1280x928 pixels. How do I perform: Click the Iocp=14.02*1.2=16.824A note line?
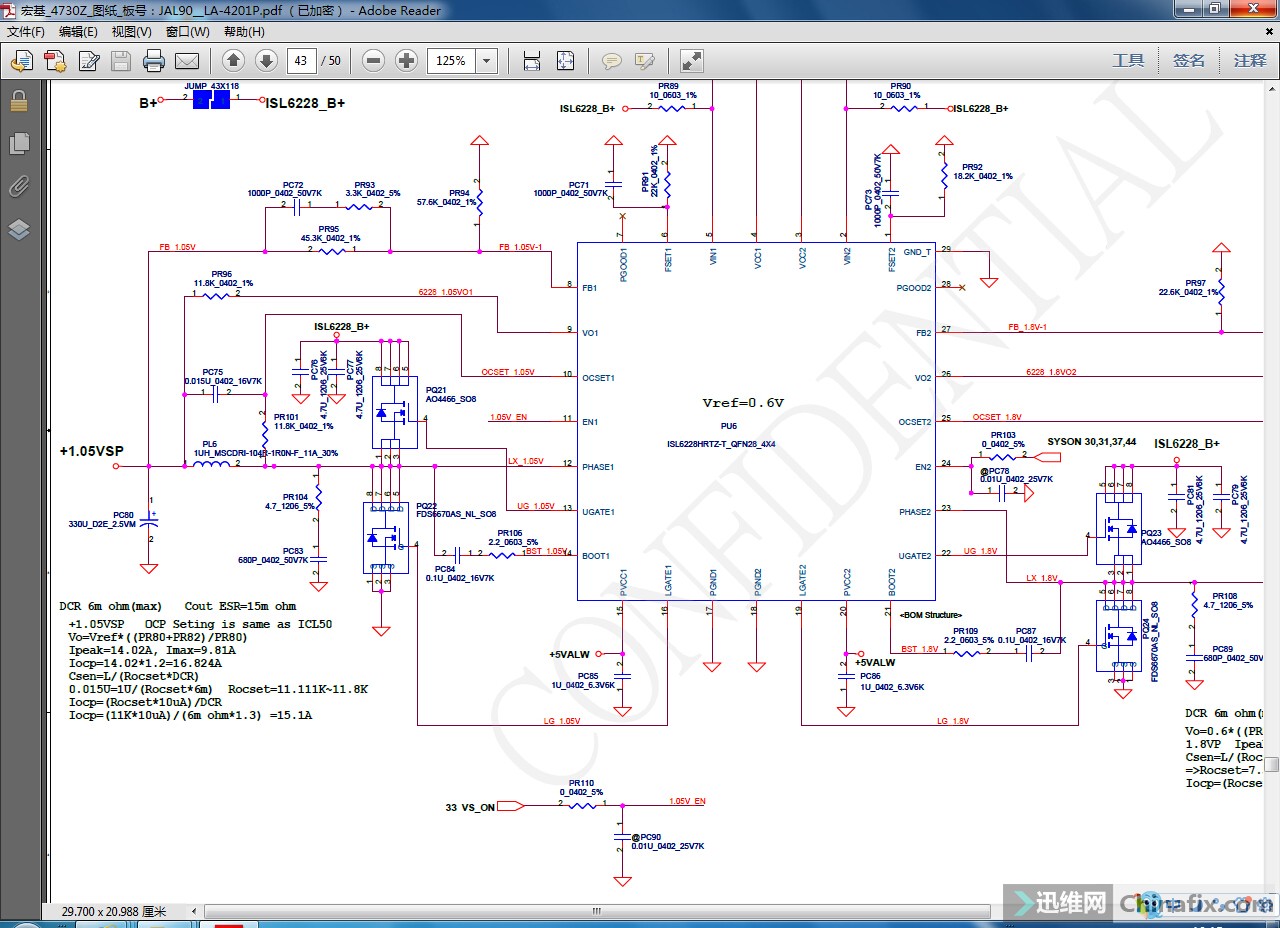(x=145, y=663)
